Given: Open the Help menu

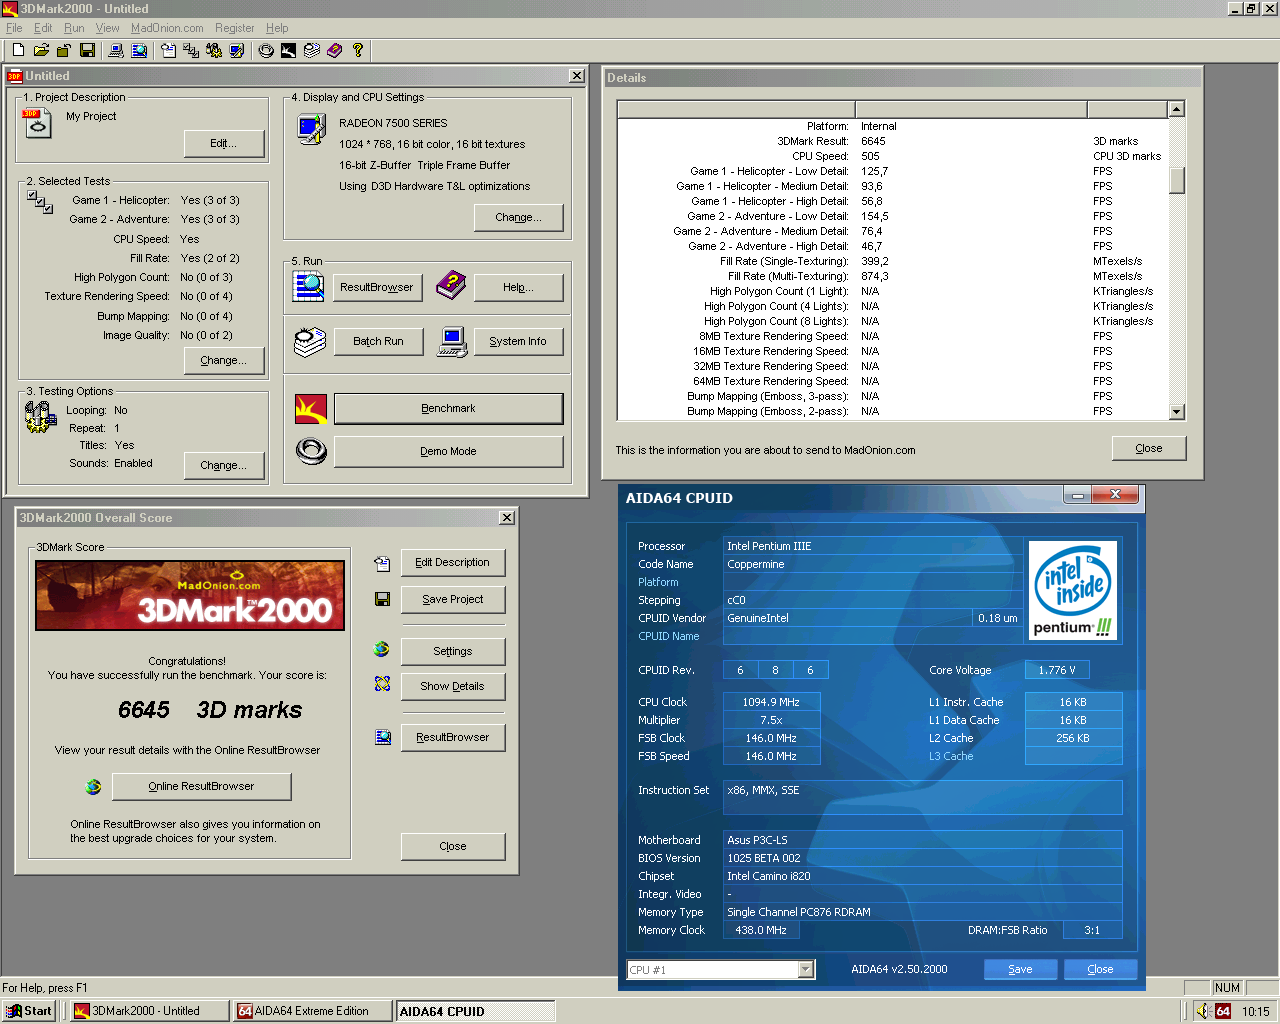Looking at the screenshot, I should tap(277, 28).
